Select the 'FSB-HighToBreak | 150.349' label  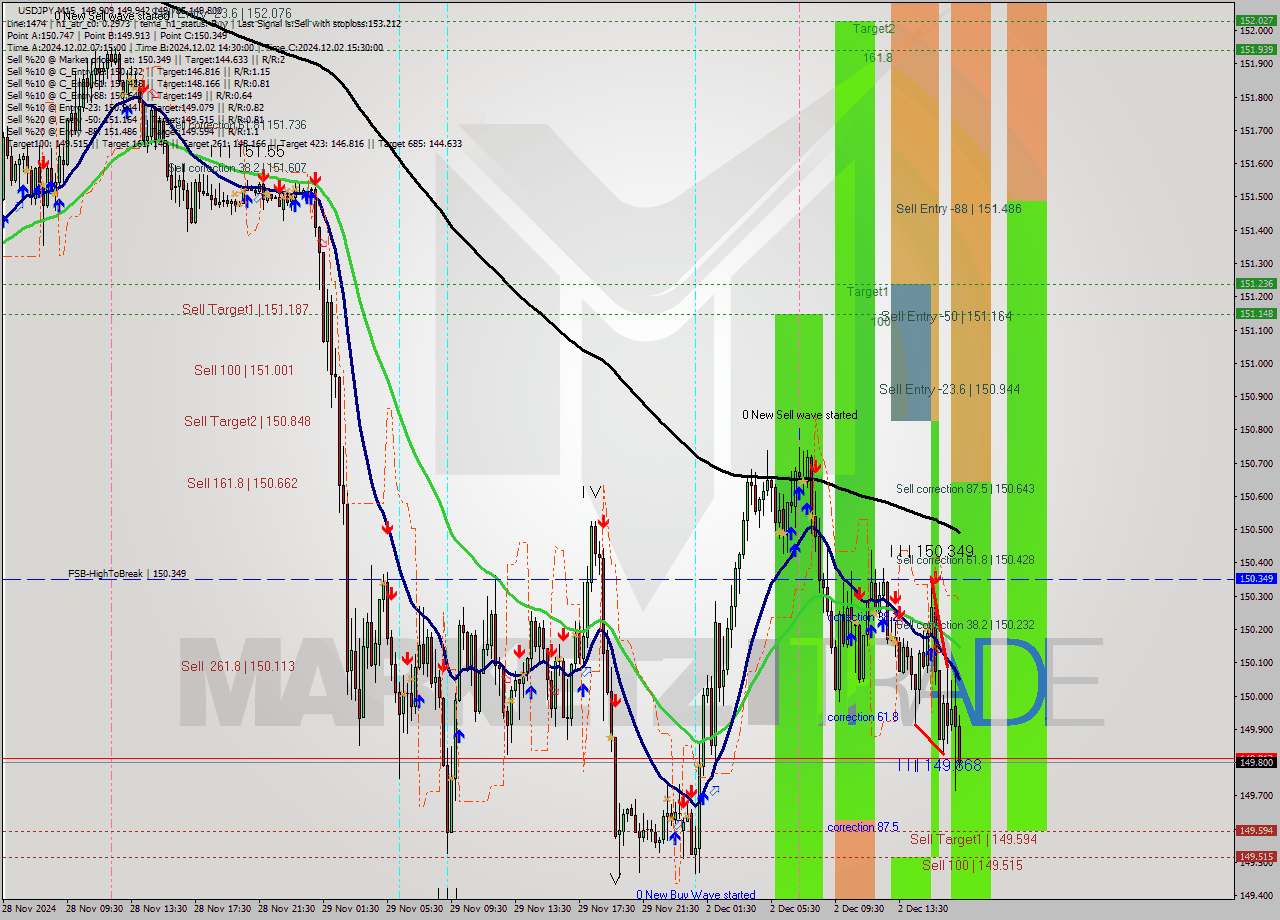[127, 574]
